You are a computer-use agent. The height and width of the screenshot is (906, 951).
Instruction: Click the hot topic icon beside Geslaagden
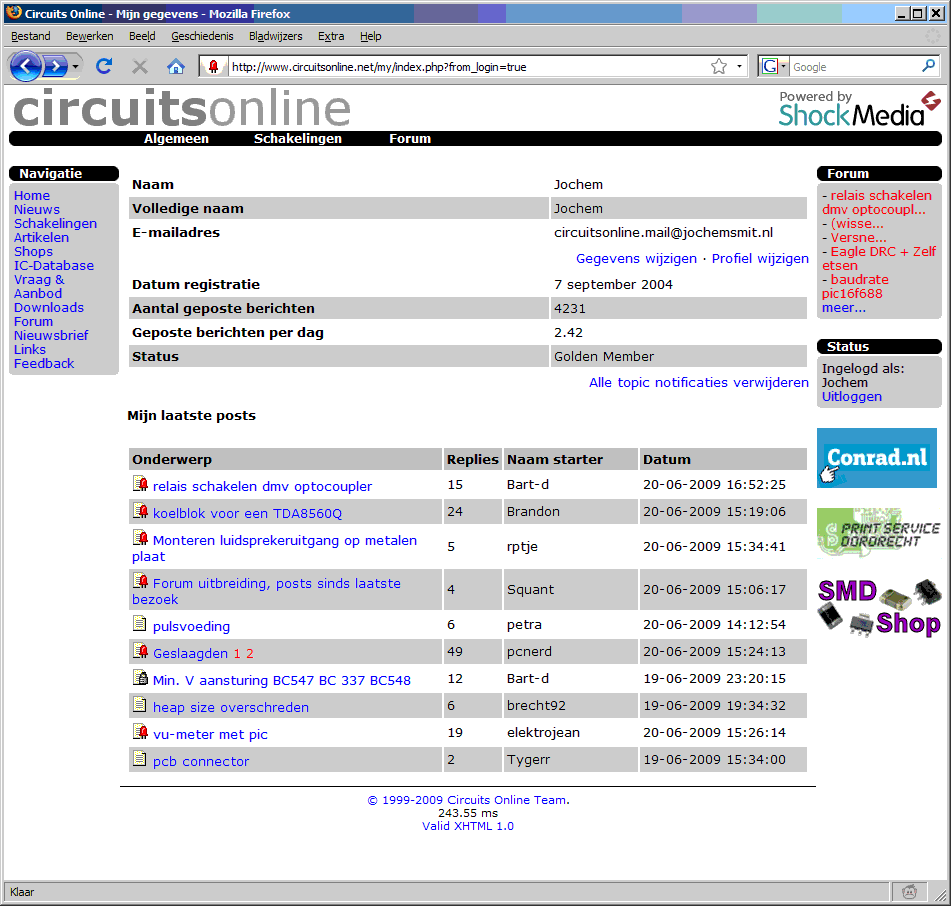coord(140,652)
